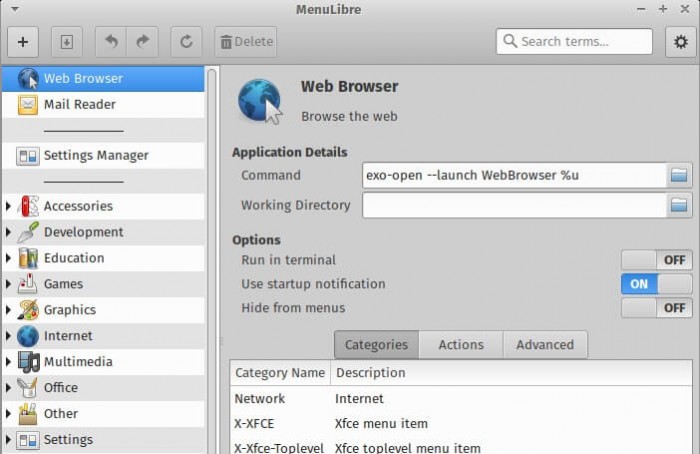Viewport: 700px width, 454px height.
Task: Click the Multimedia film-note icon
Action: point(28,362)
